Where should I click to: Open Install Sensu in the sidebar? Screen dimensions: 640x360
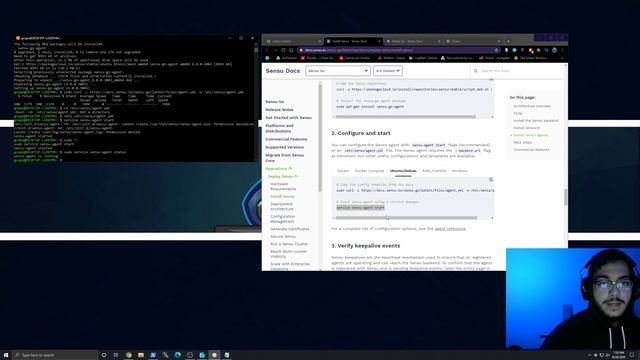(x=282, y=196)
